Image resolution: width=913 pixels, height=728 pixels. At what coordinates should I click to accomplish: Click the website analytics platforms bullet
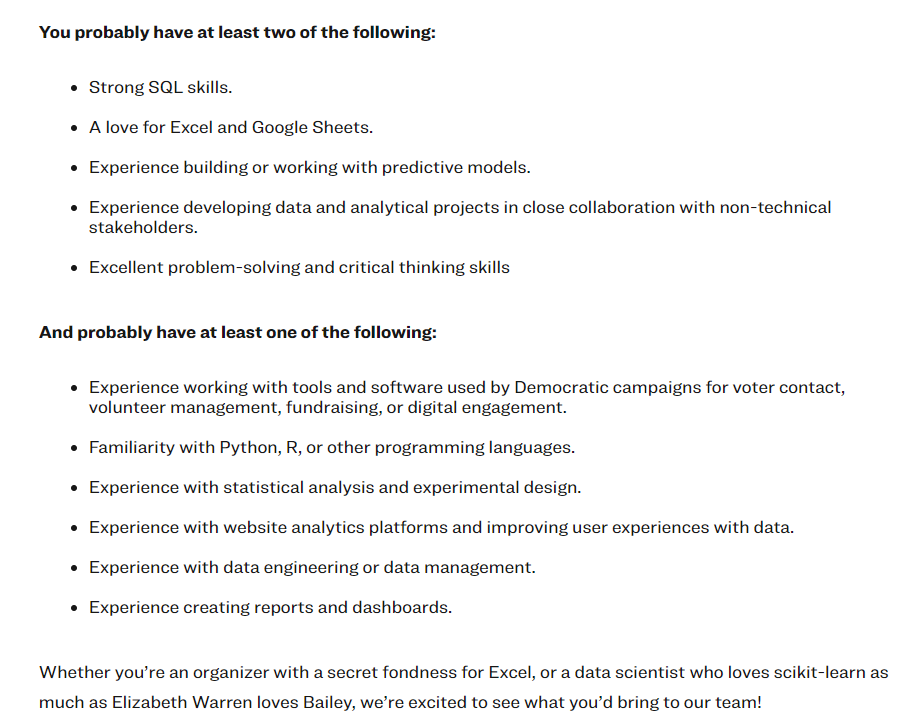441,527
